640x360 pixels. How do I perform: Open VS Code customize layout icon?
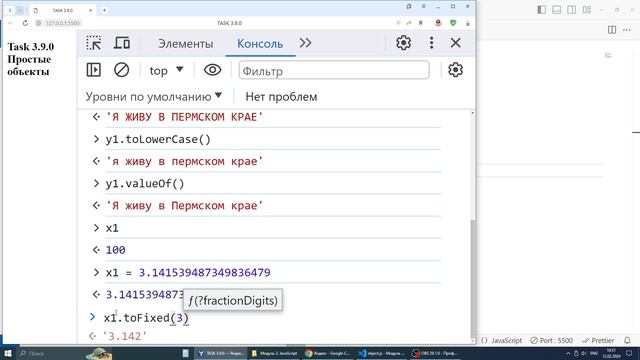tap(587, 10)
